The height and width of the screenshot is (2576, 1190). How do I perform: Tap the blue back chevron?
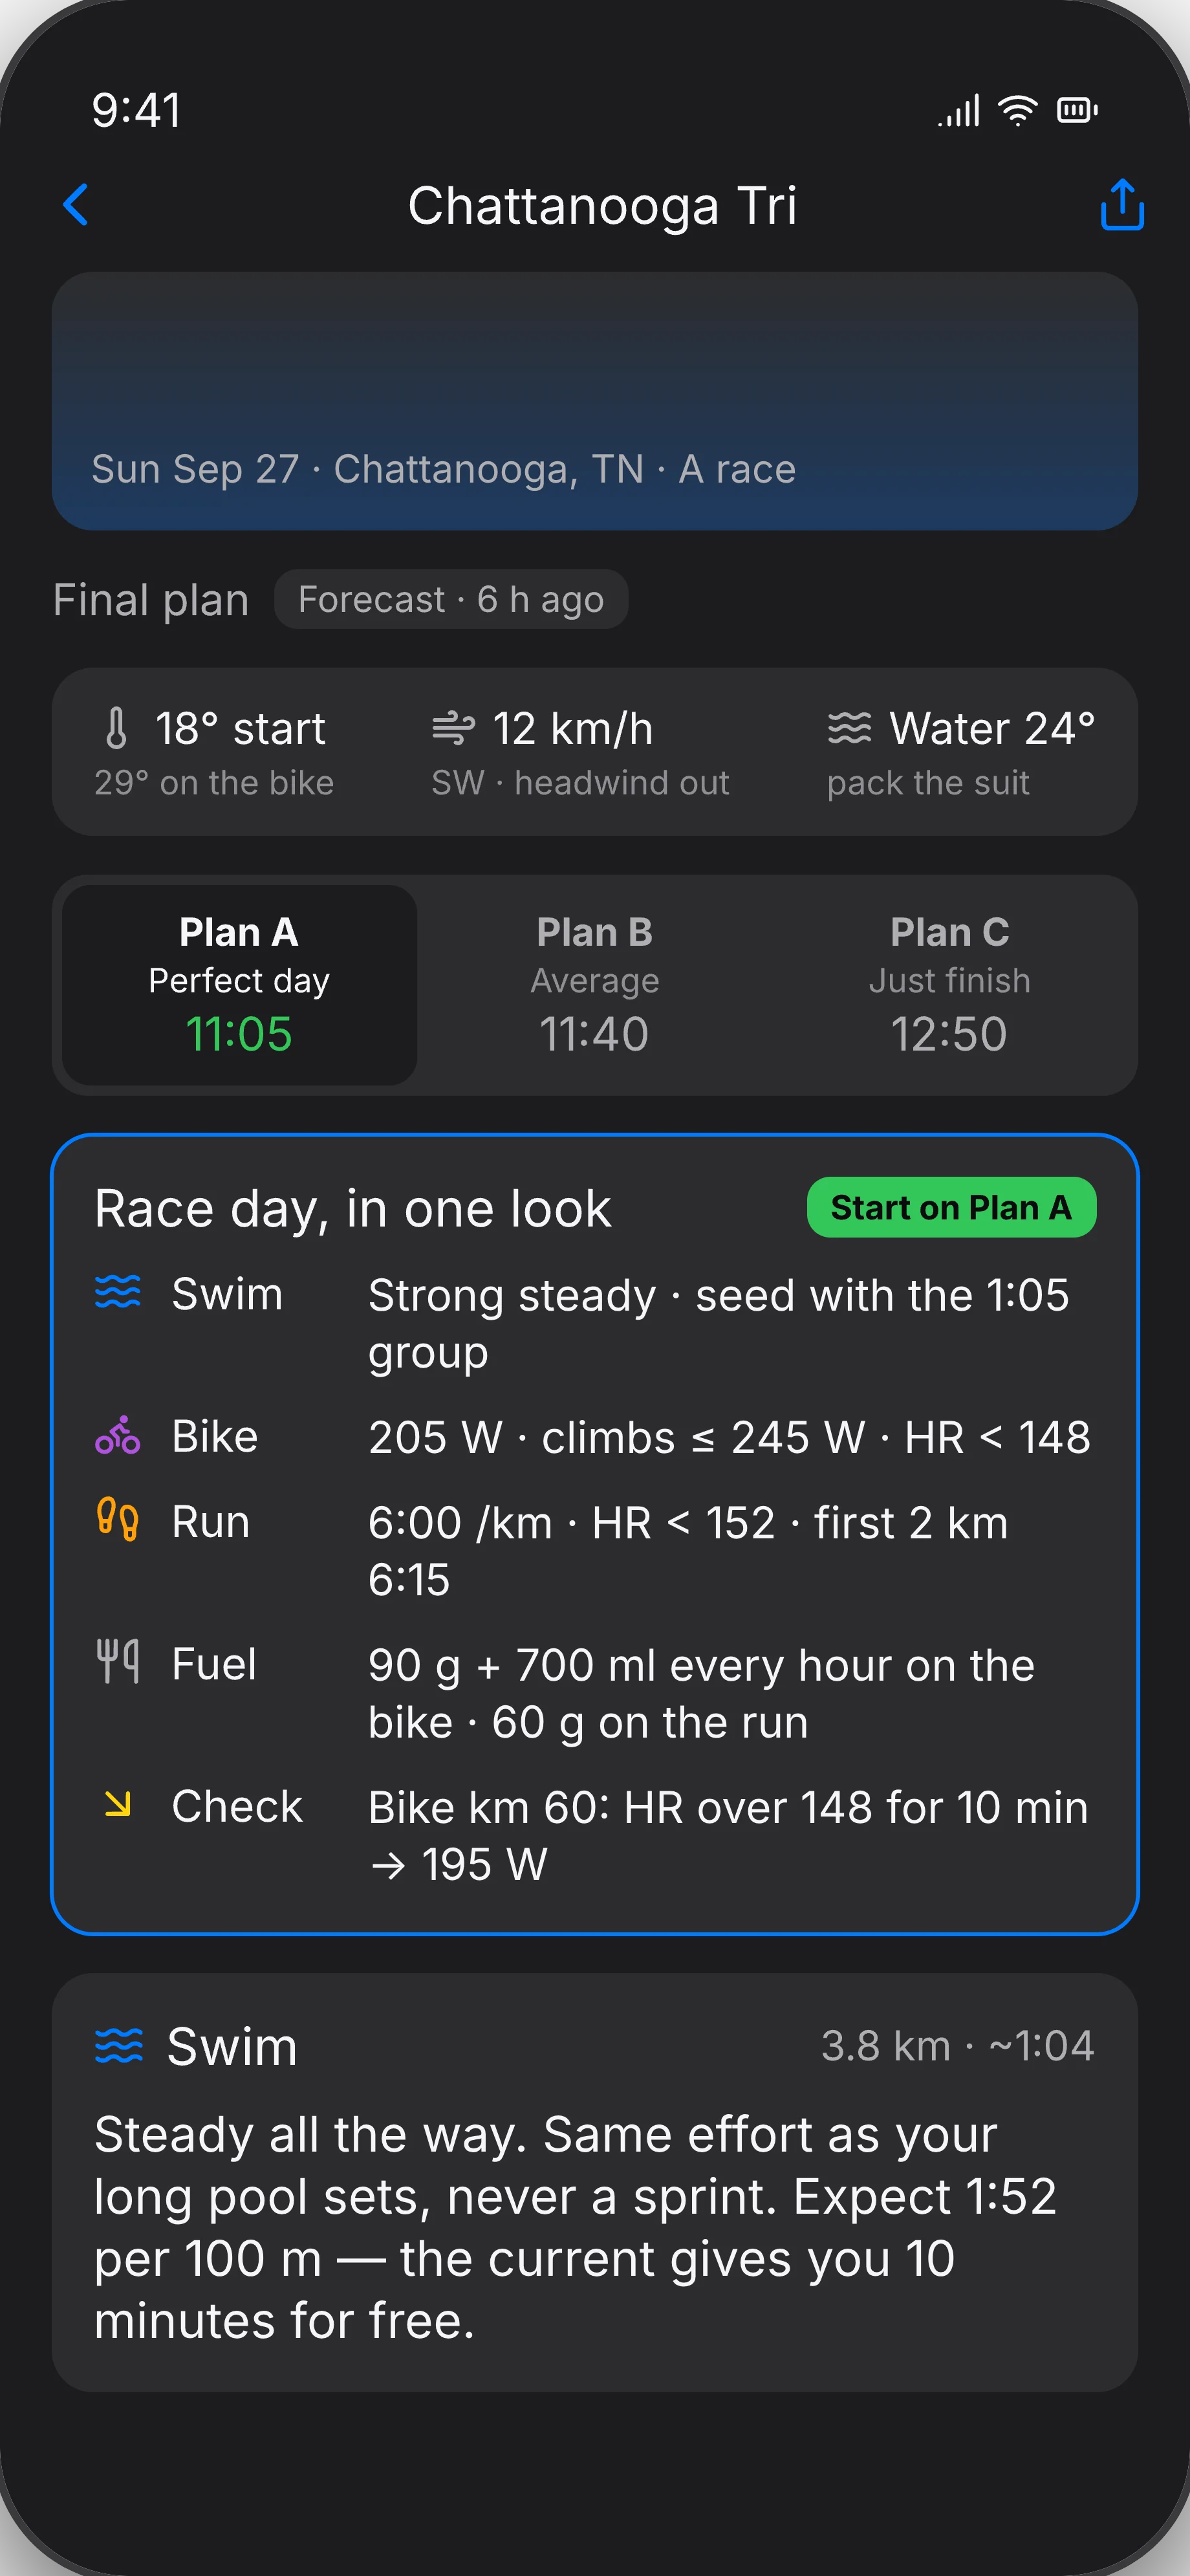click(76, 205)
